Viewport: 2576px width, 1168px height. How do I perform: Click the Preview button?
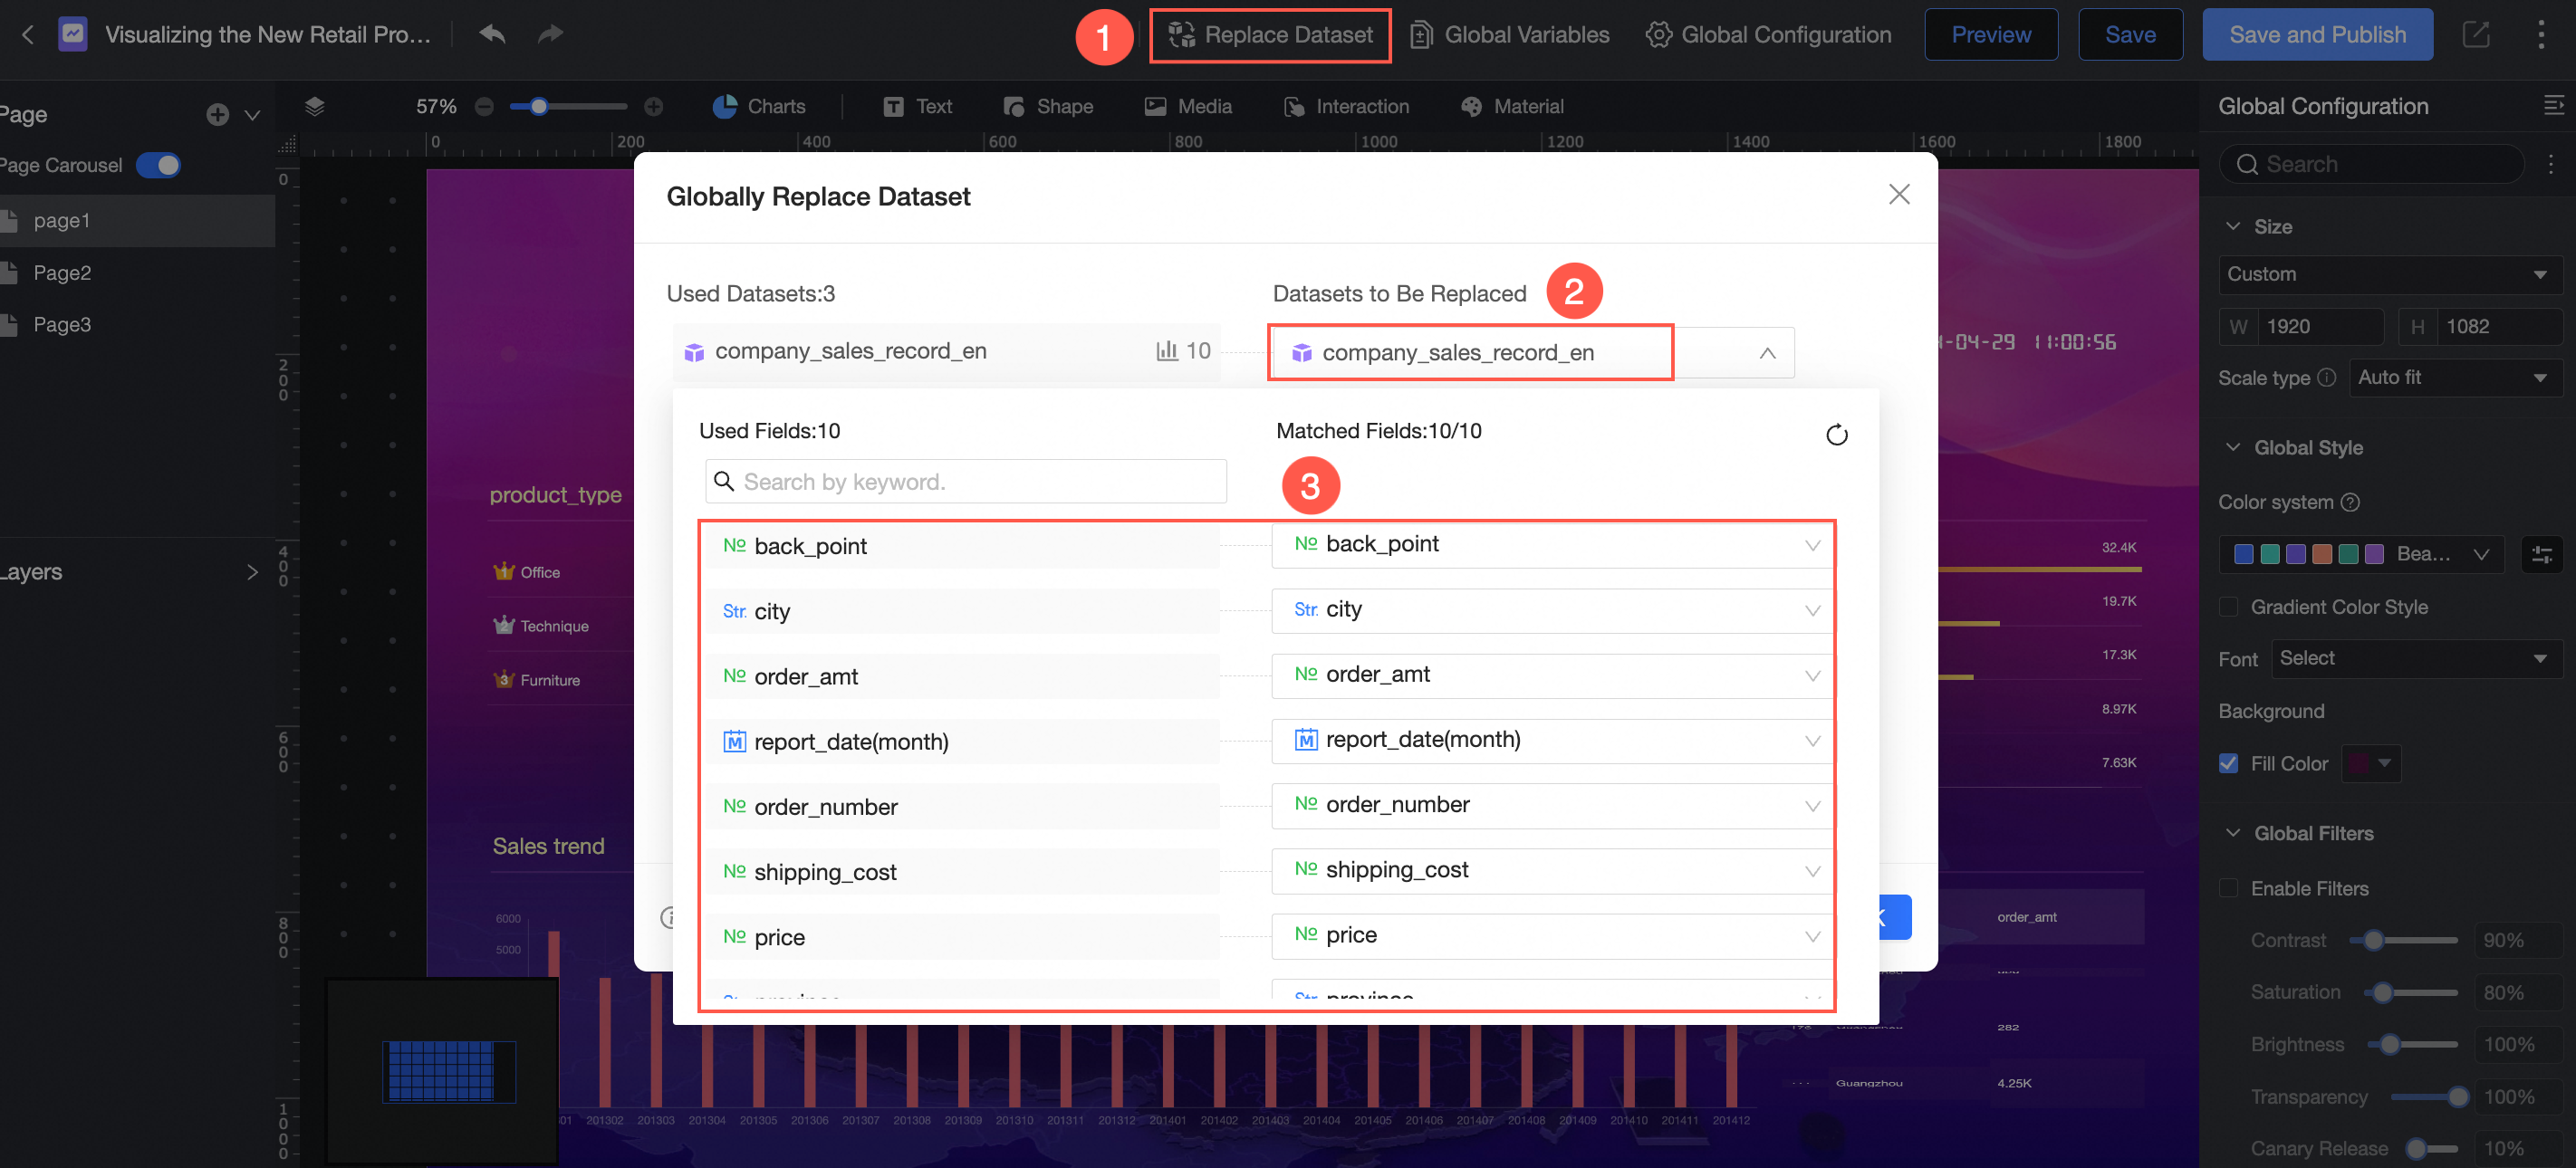click(1990, 34)
